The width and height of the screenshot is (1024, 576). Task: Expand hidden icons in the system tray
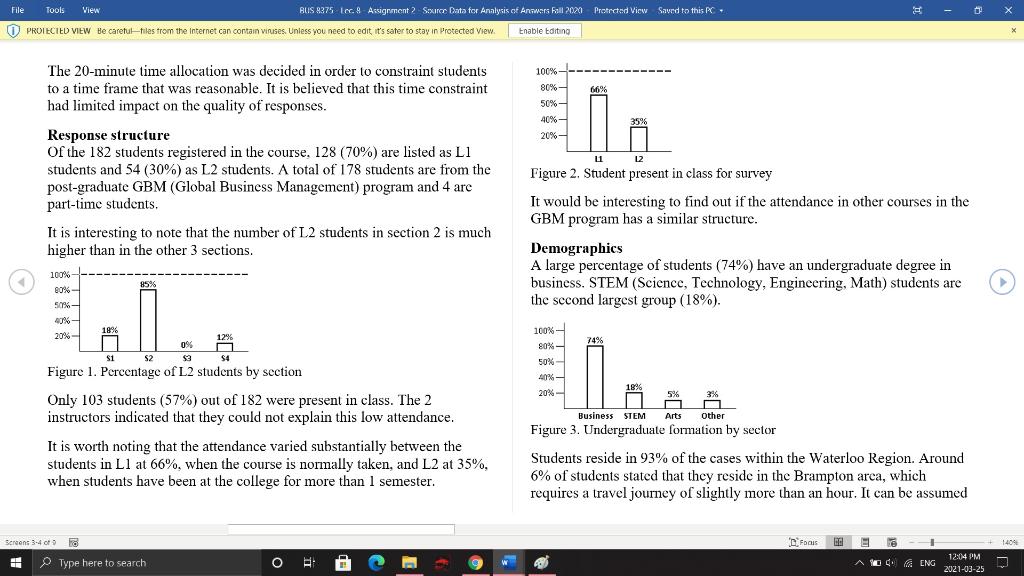coord(860,562)
